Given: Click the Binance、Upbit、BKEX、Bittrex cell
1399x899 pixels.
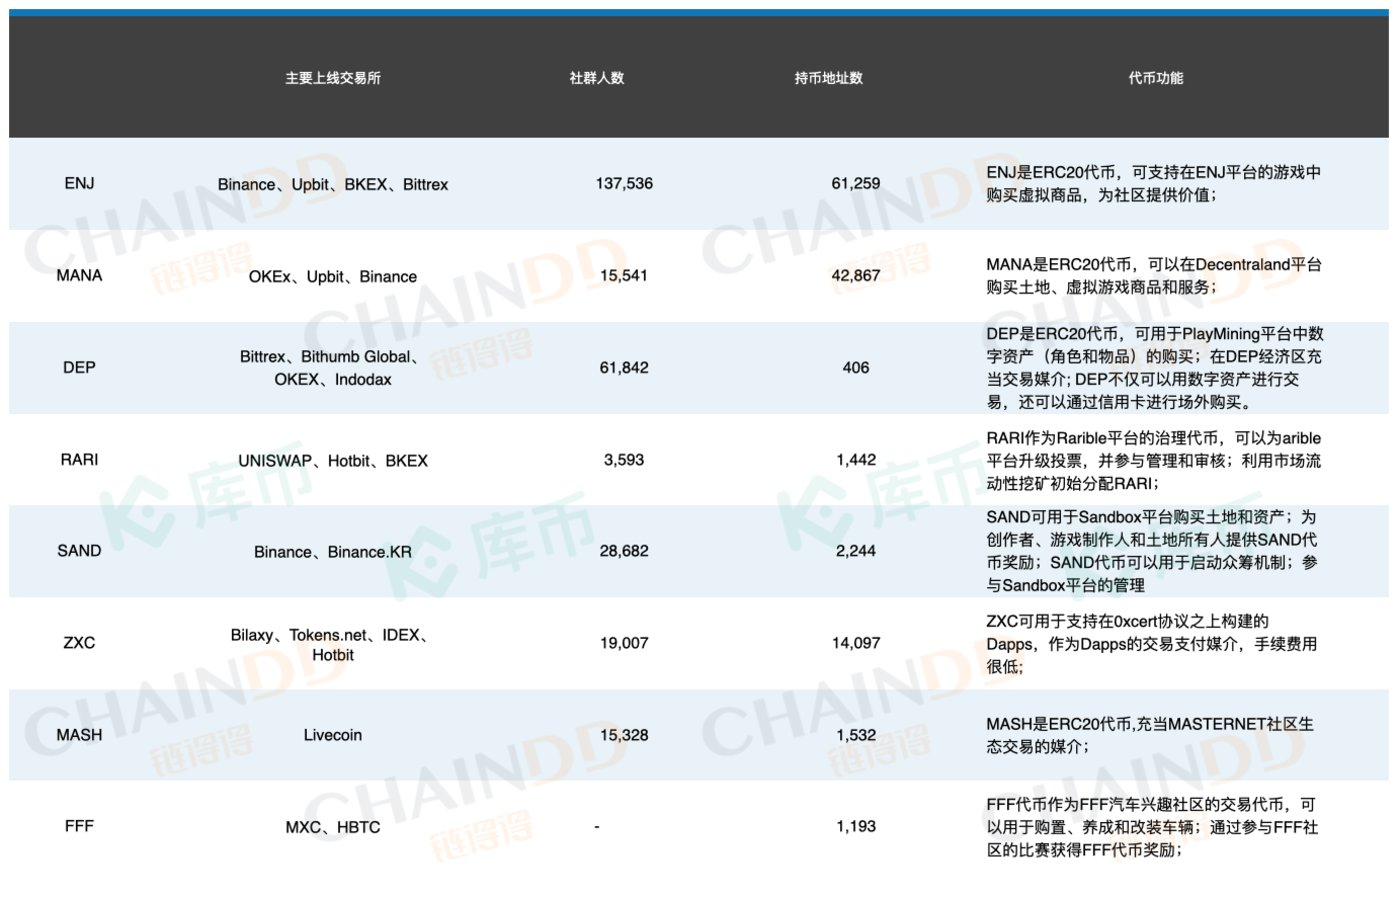Looking at the screenshot, I should click(x=333, y=184).
